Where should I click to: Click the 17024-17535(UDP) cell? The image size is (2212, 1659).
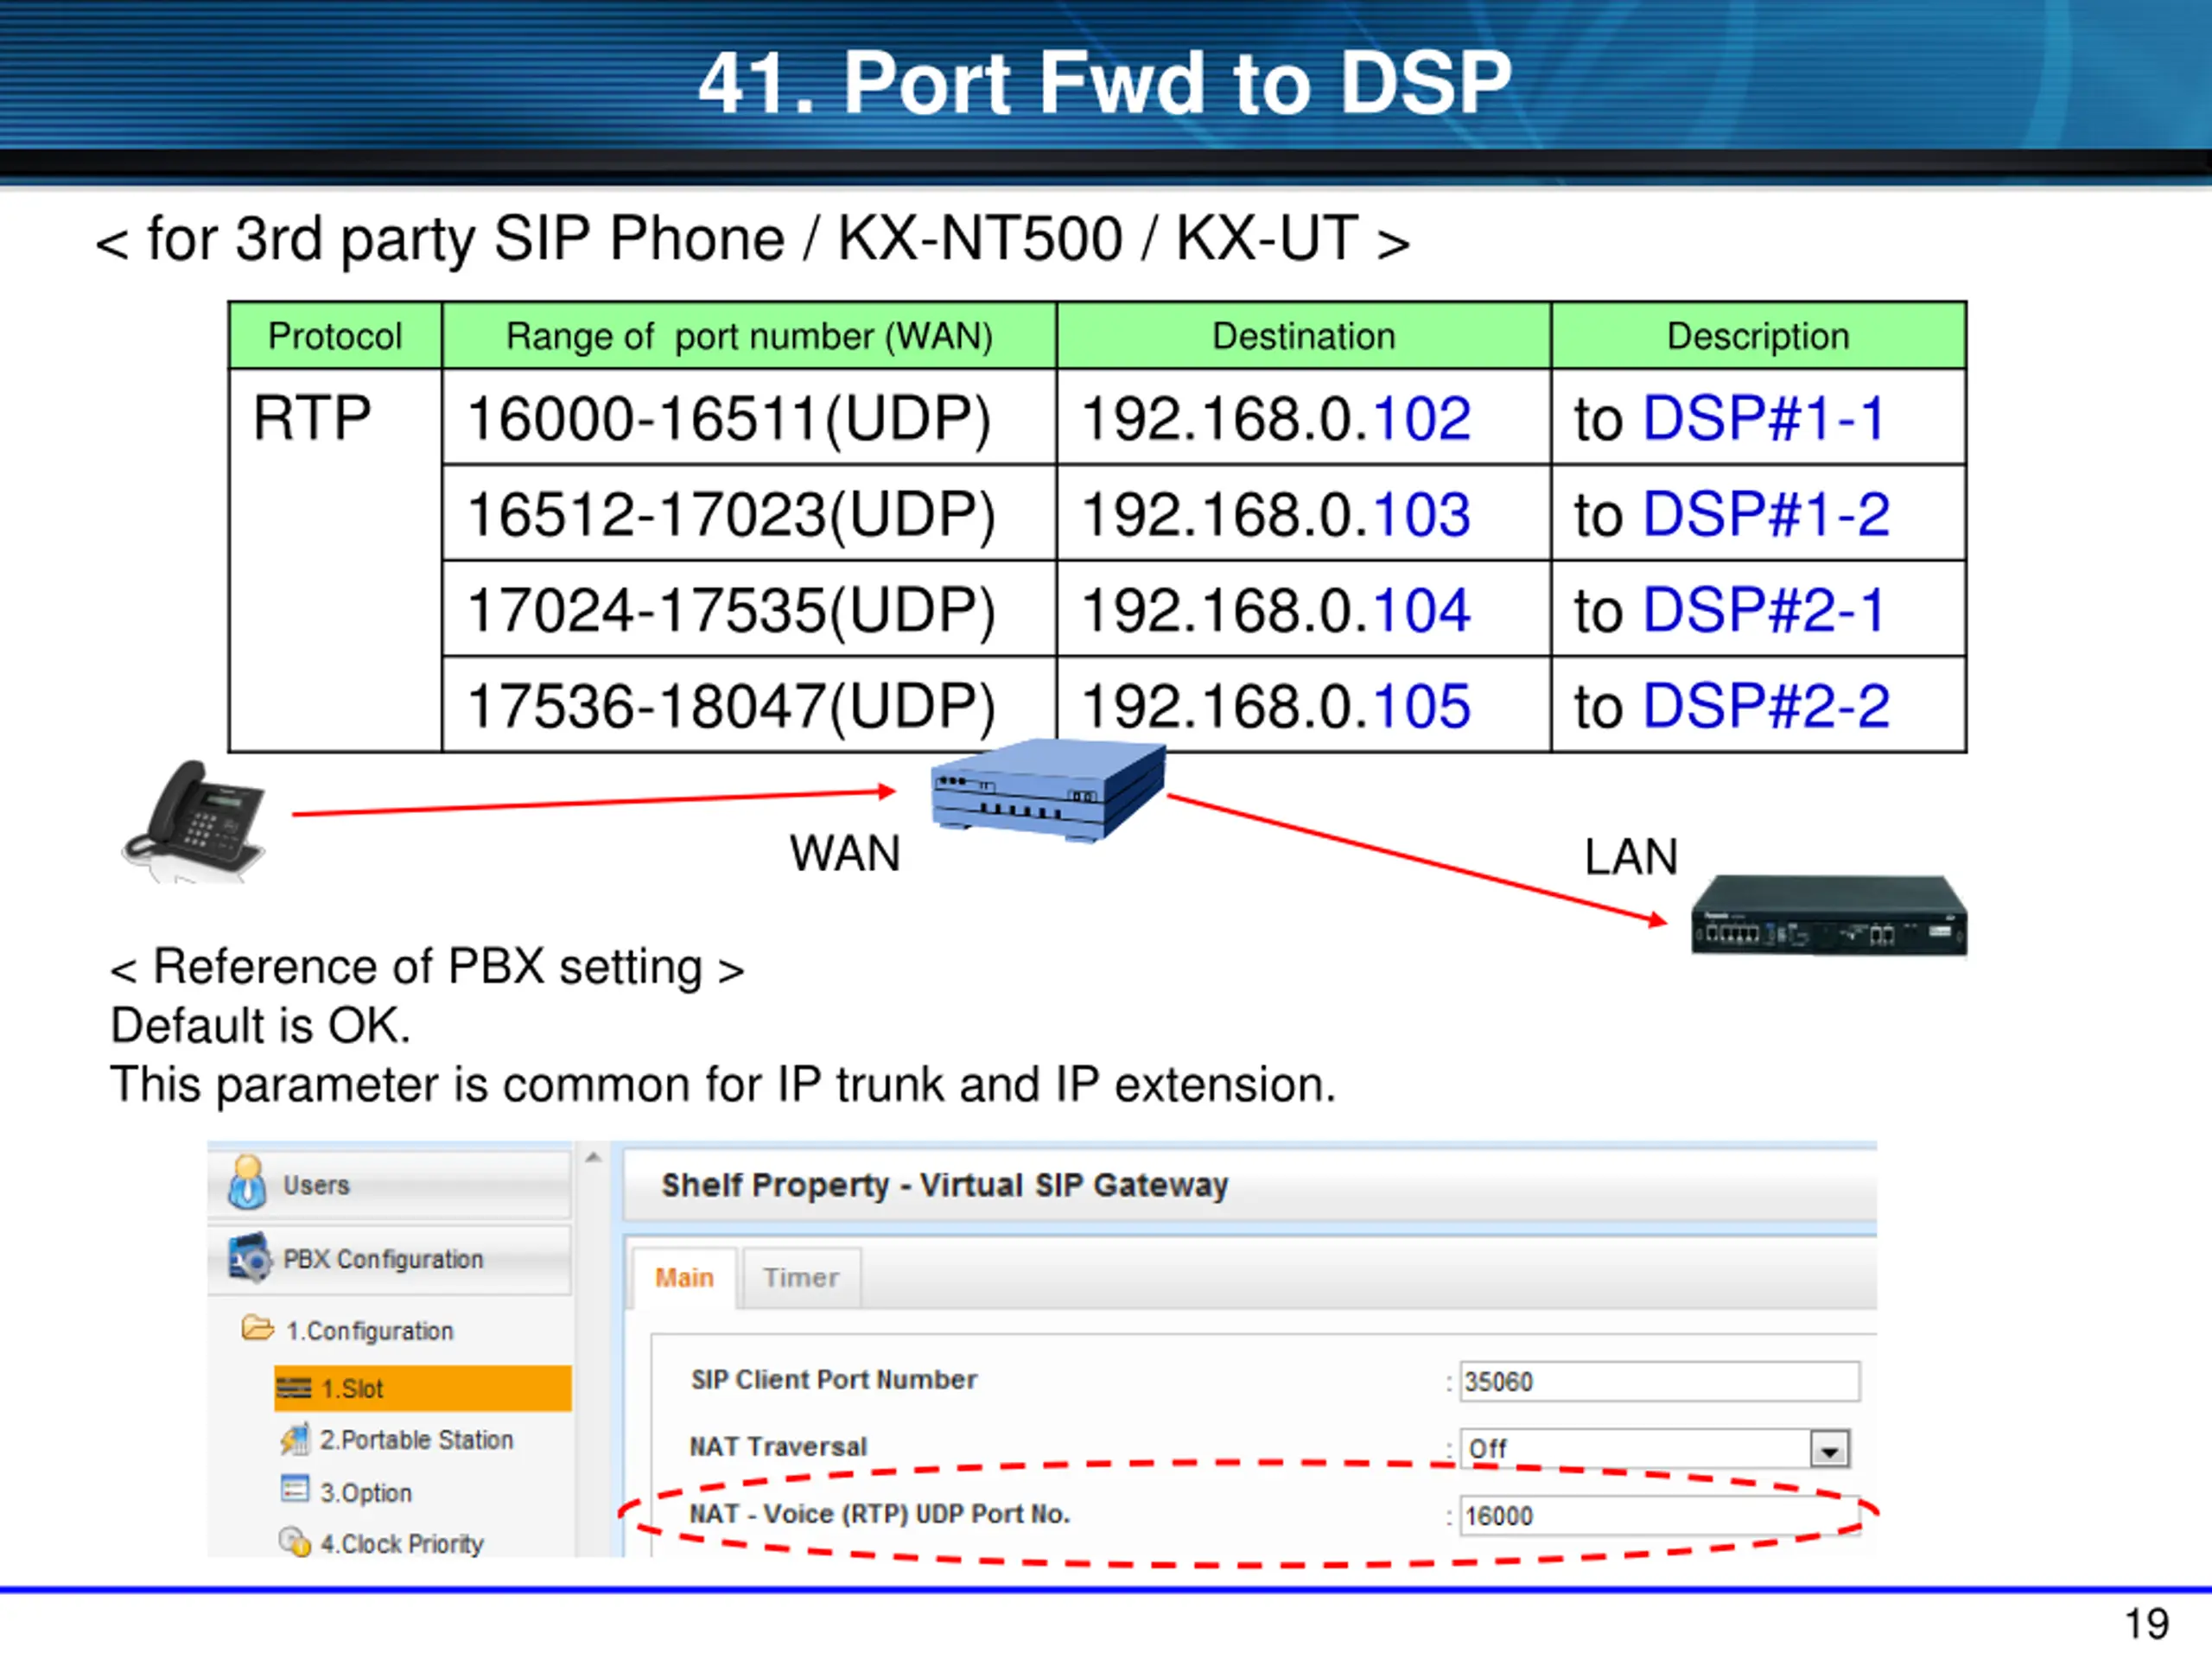(x=749, y=609)
